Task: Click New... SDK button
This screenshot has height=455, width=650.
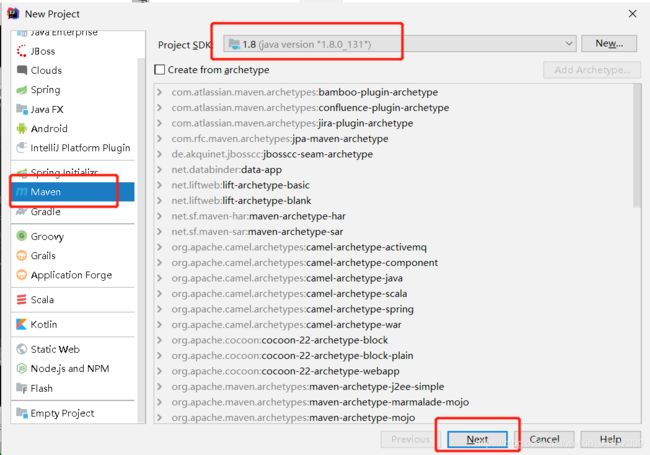Action: (609, 44)
